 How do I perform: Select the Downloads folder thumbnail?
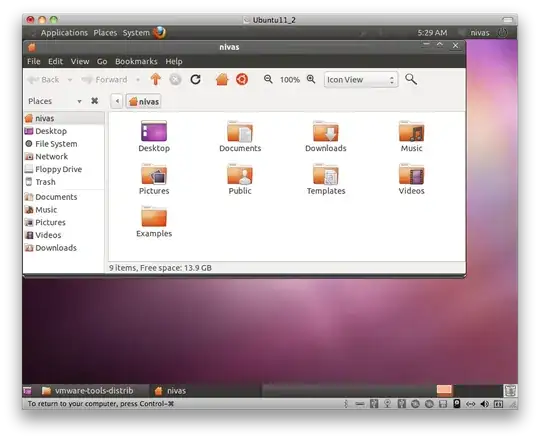[325, 136]
